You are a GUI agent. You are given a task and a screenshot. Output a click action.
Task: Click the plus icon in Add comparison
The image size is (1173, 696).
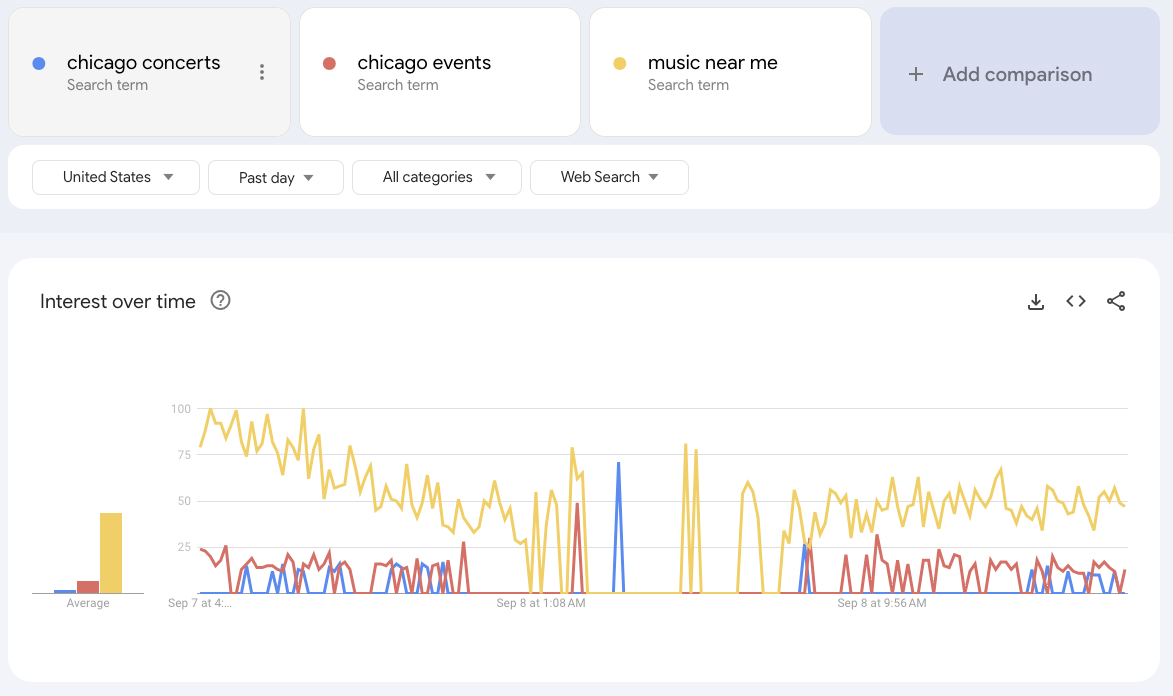[x=916, y=74]
